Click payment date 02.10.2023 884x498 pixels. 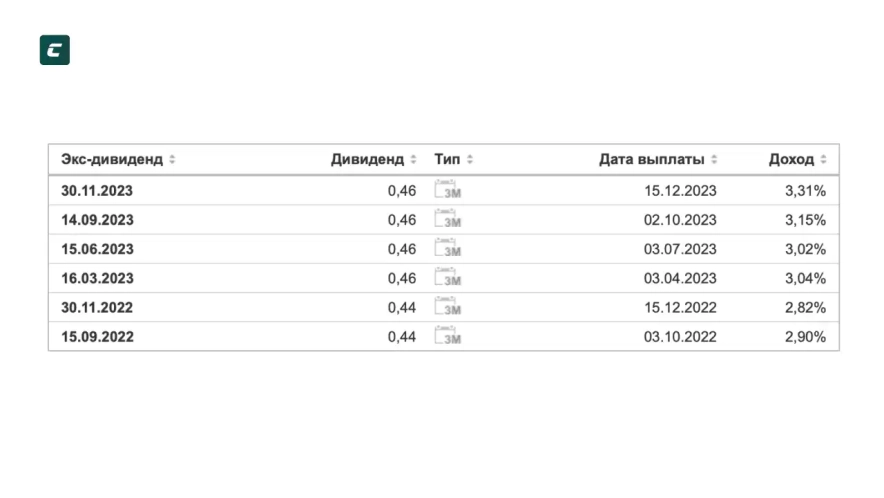pyautogui.click(x=680, y=220)
